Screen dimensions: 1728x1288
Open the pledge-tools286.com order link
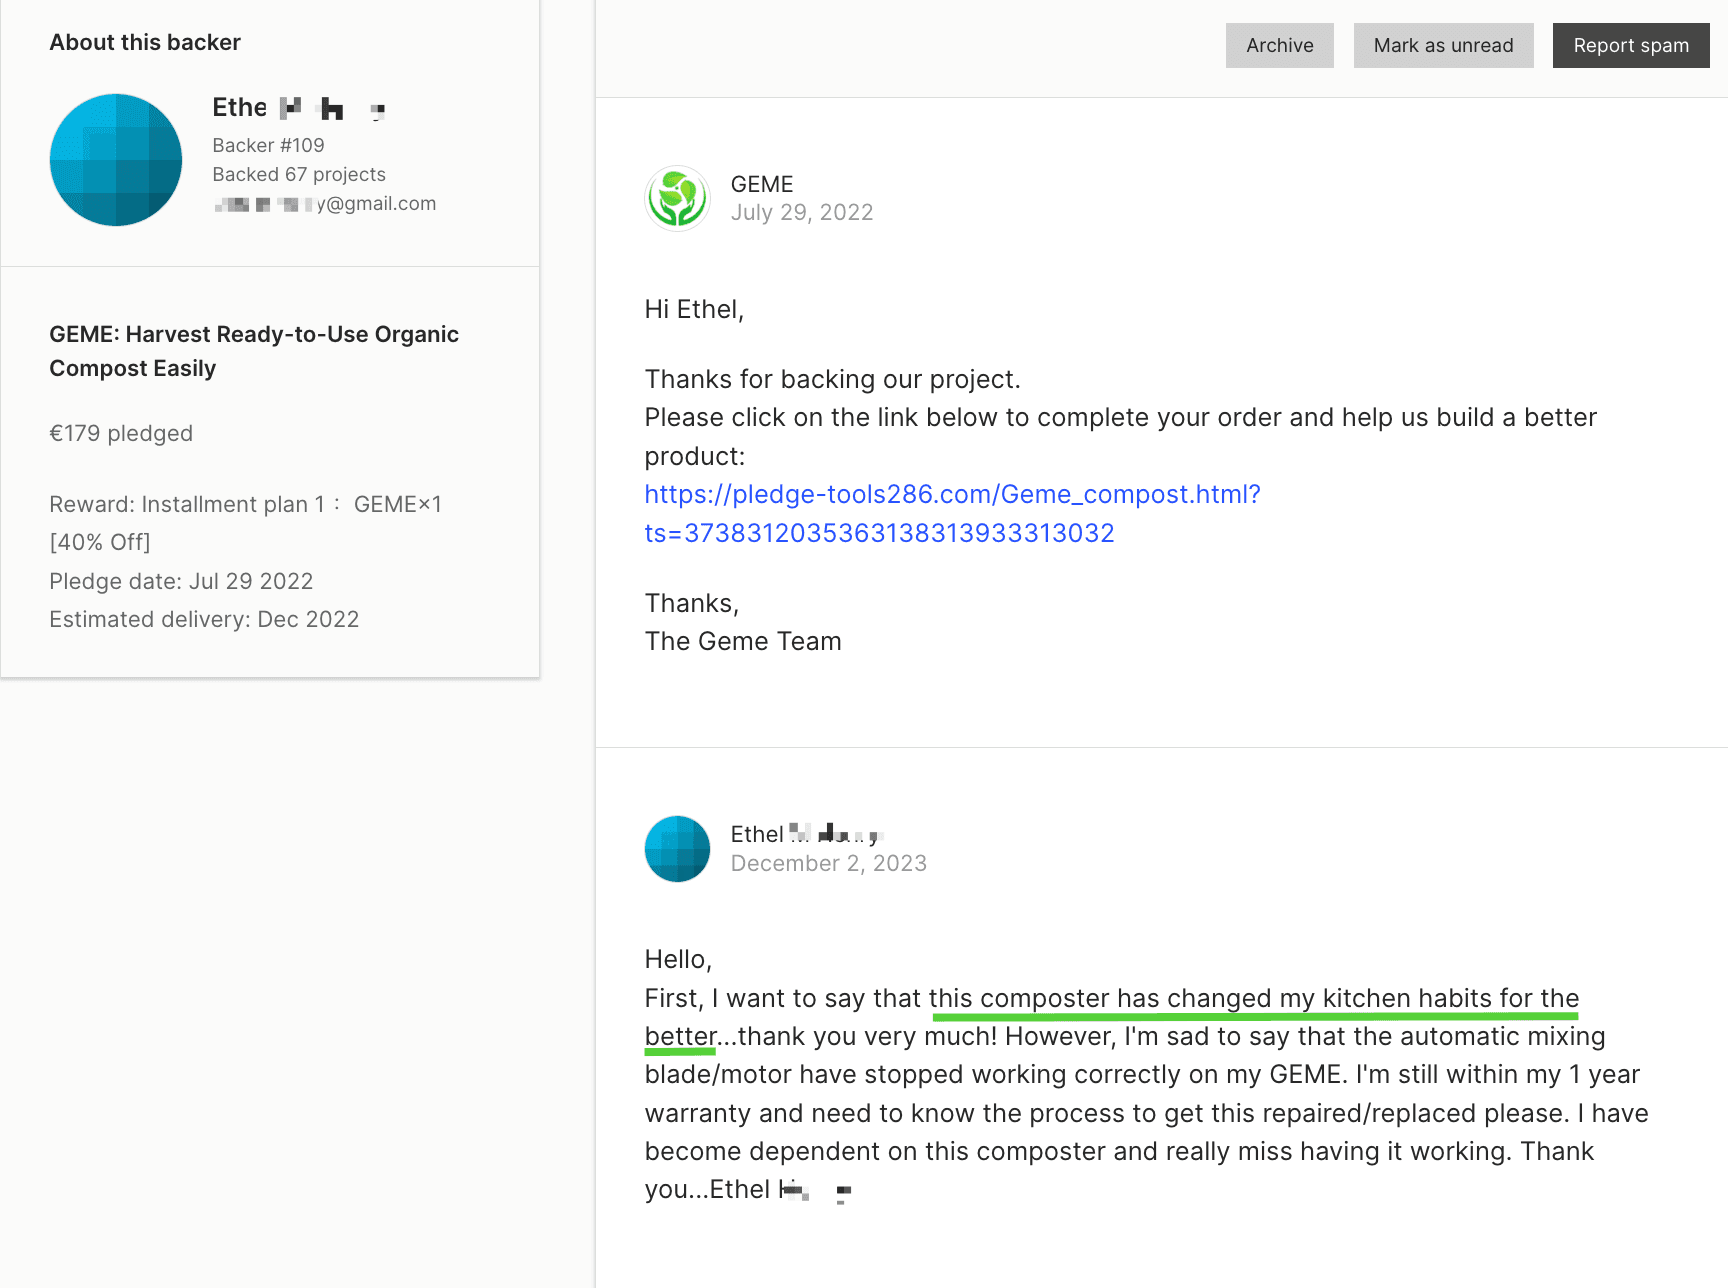point(951,493)
